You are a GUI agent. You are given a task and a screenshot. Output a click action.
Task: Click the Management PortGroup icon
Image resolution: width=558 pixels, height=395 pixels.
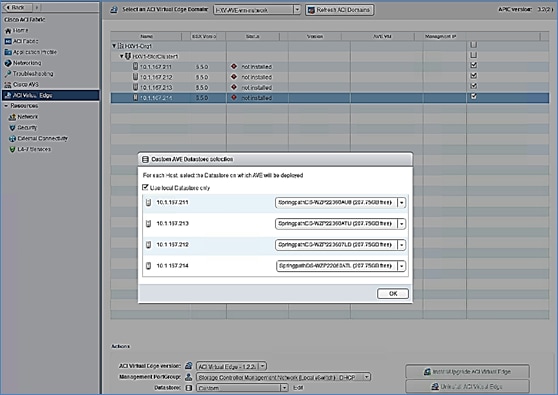[x=189, y=377]
